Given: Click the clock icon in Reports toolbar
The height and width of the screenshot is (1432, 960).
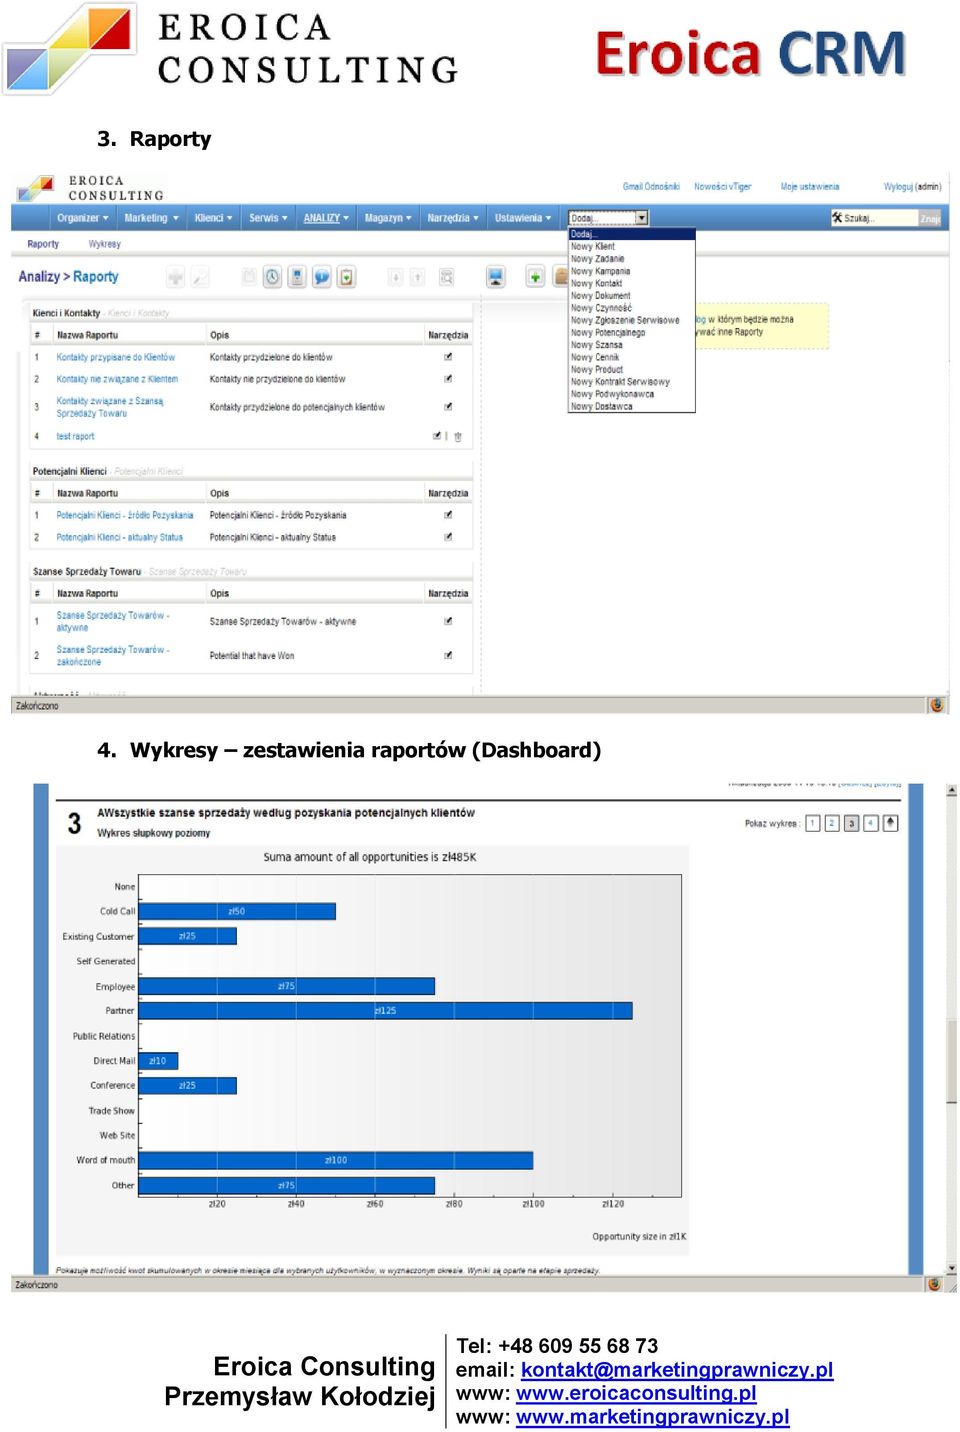Looking at the screenshot, I should [272, 277].
